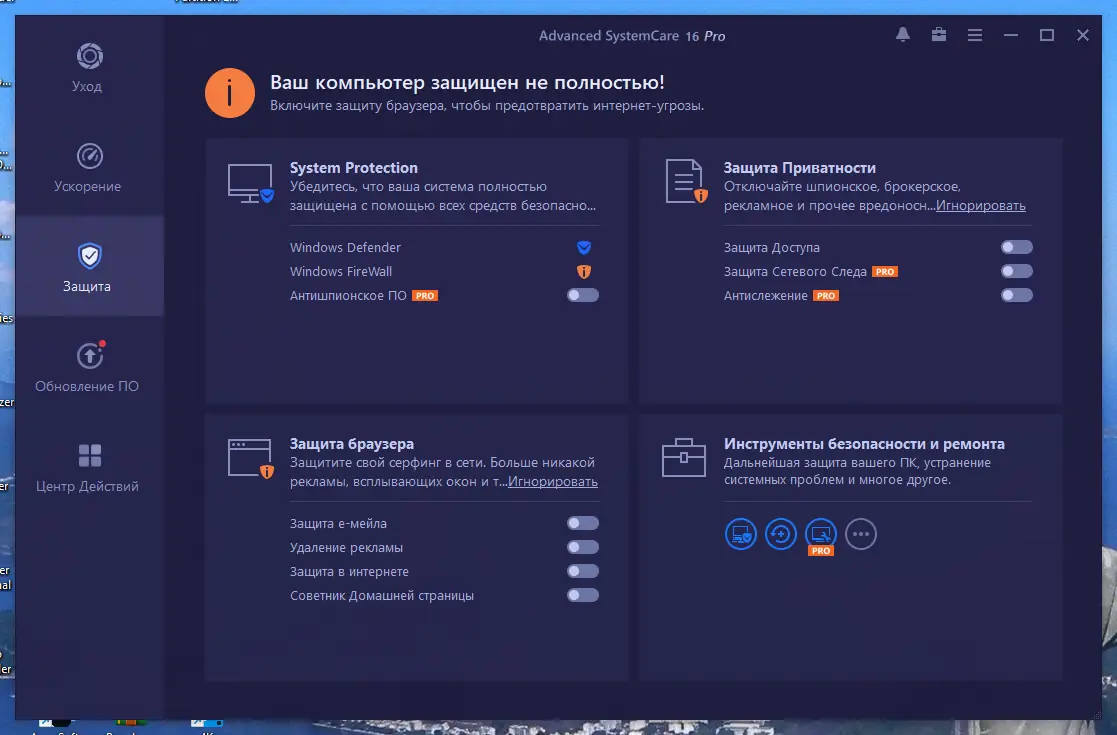
Task: Click the Защита Доступа label
Action: (771, 247)
